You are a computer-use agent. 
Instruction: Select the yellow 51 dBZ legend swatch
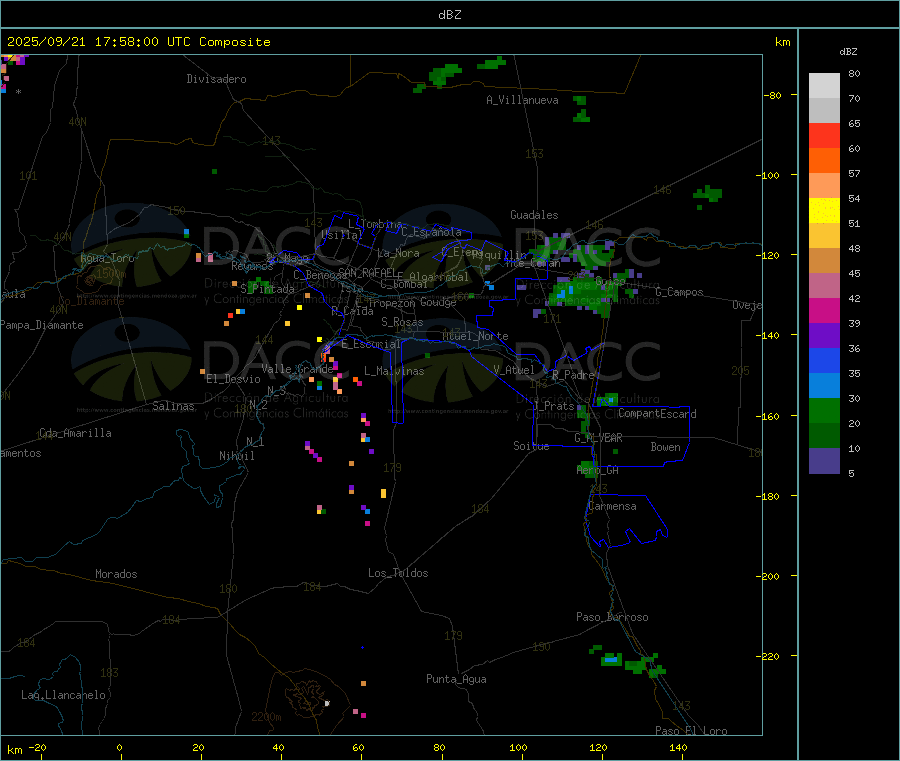(x=824, y=211)
